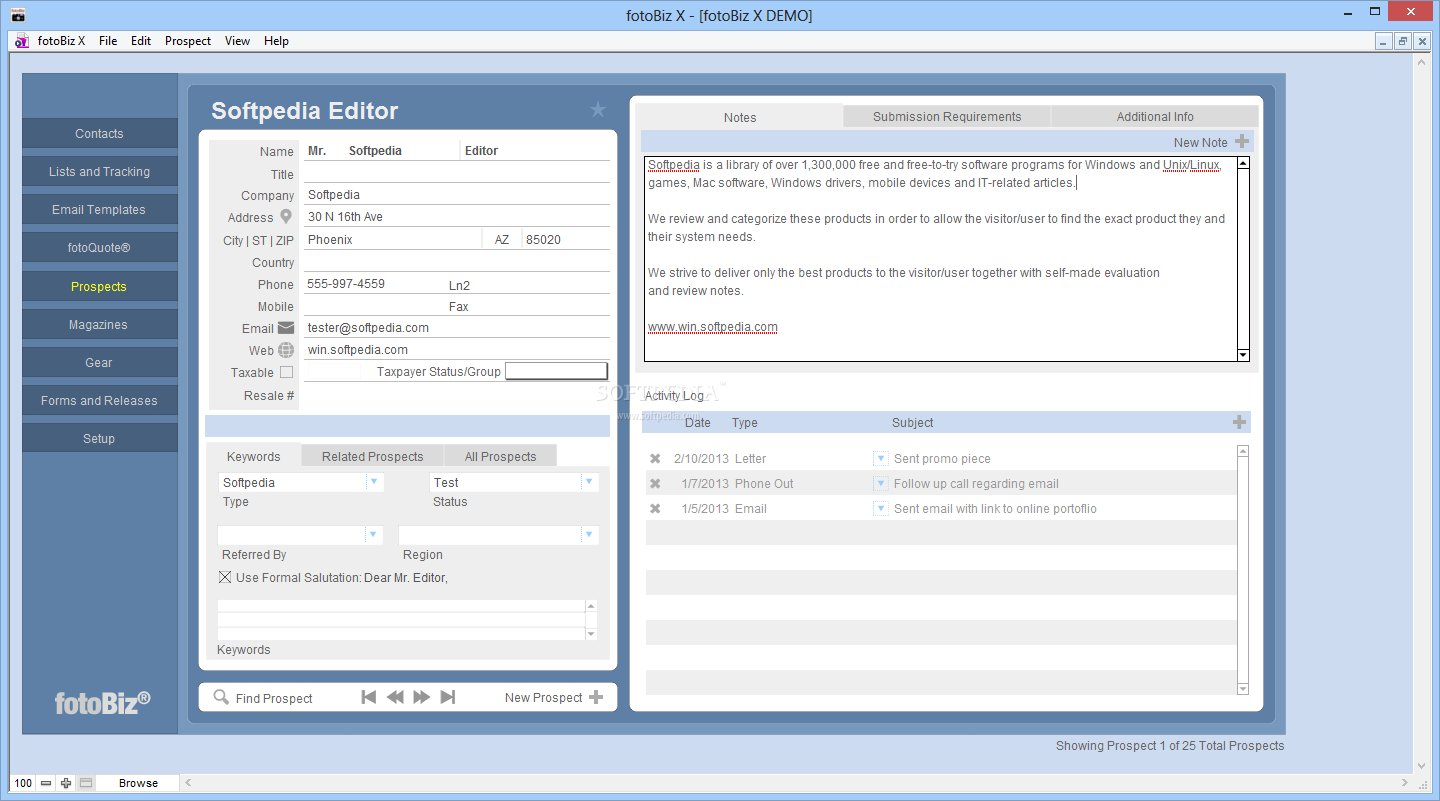
Task: Toggle the Taxable checkbox
Action: [287, 372]
